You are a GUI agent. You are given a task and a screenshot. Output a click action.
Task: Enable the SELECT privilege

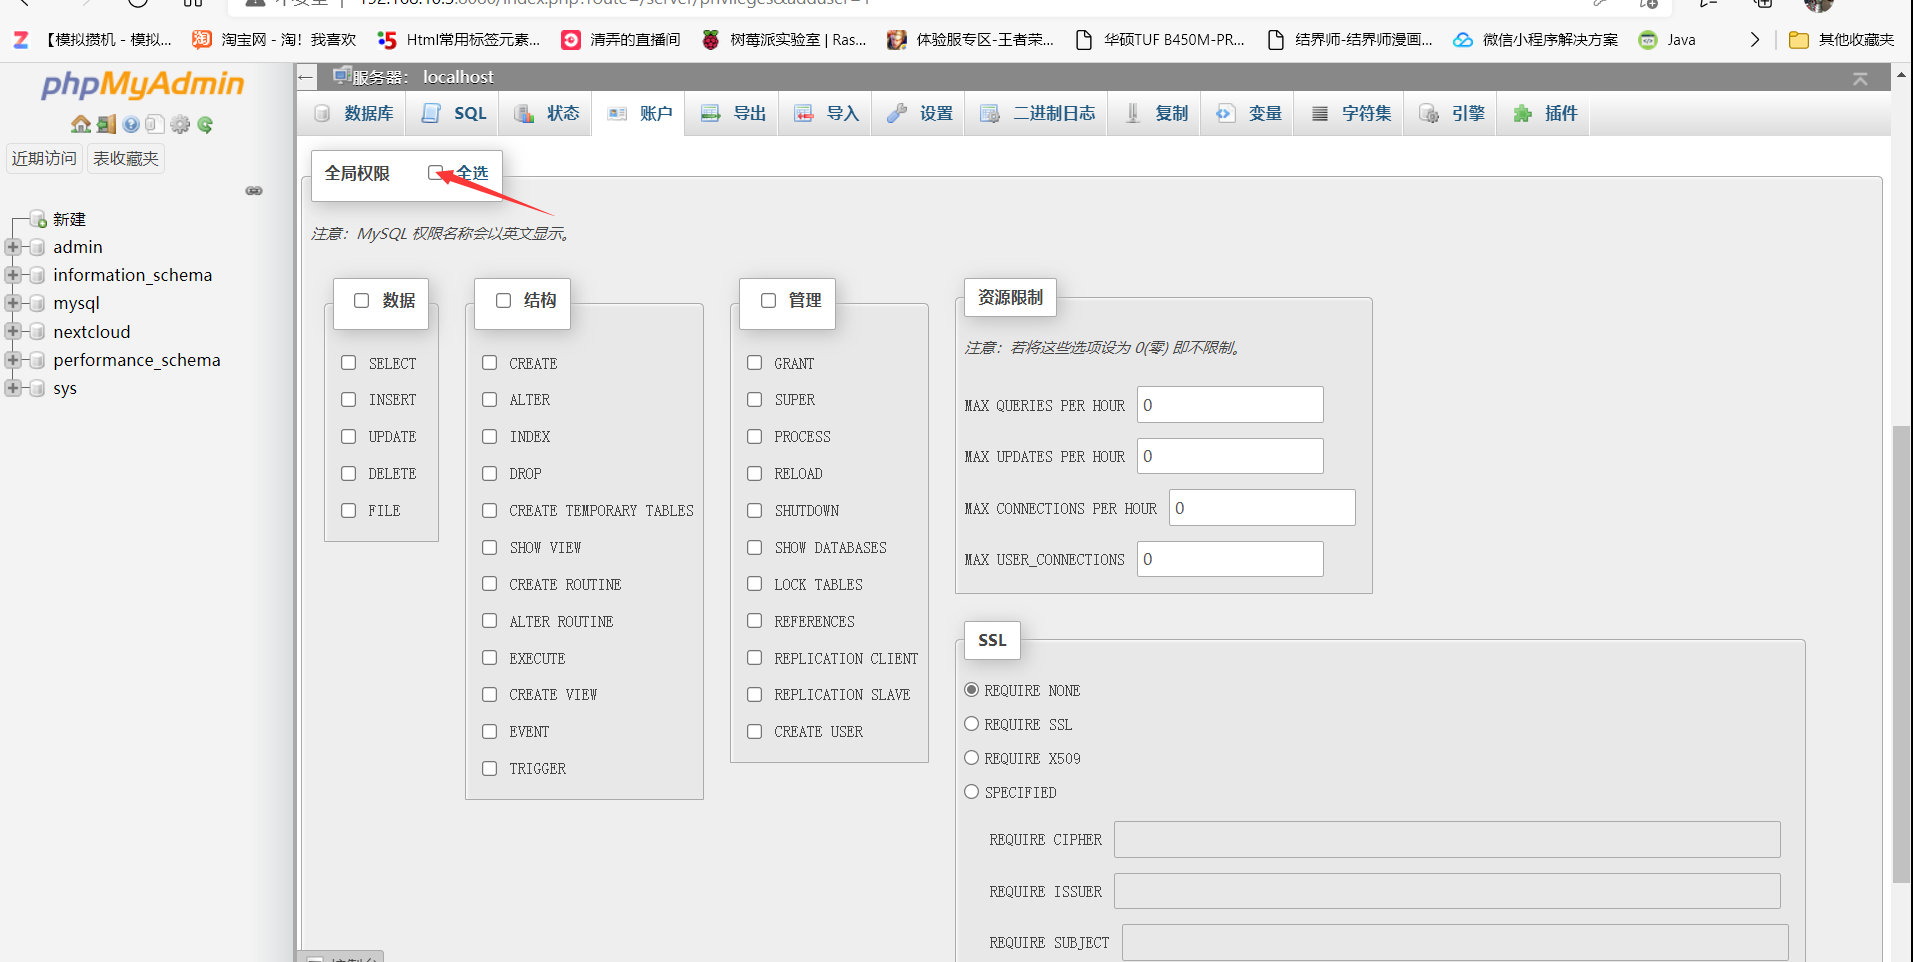coord(348,363)
